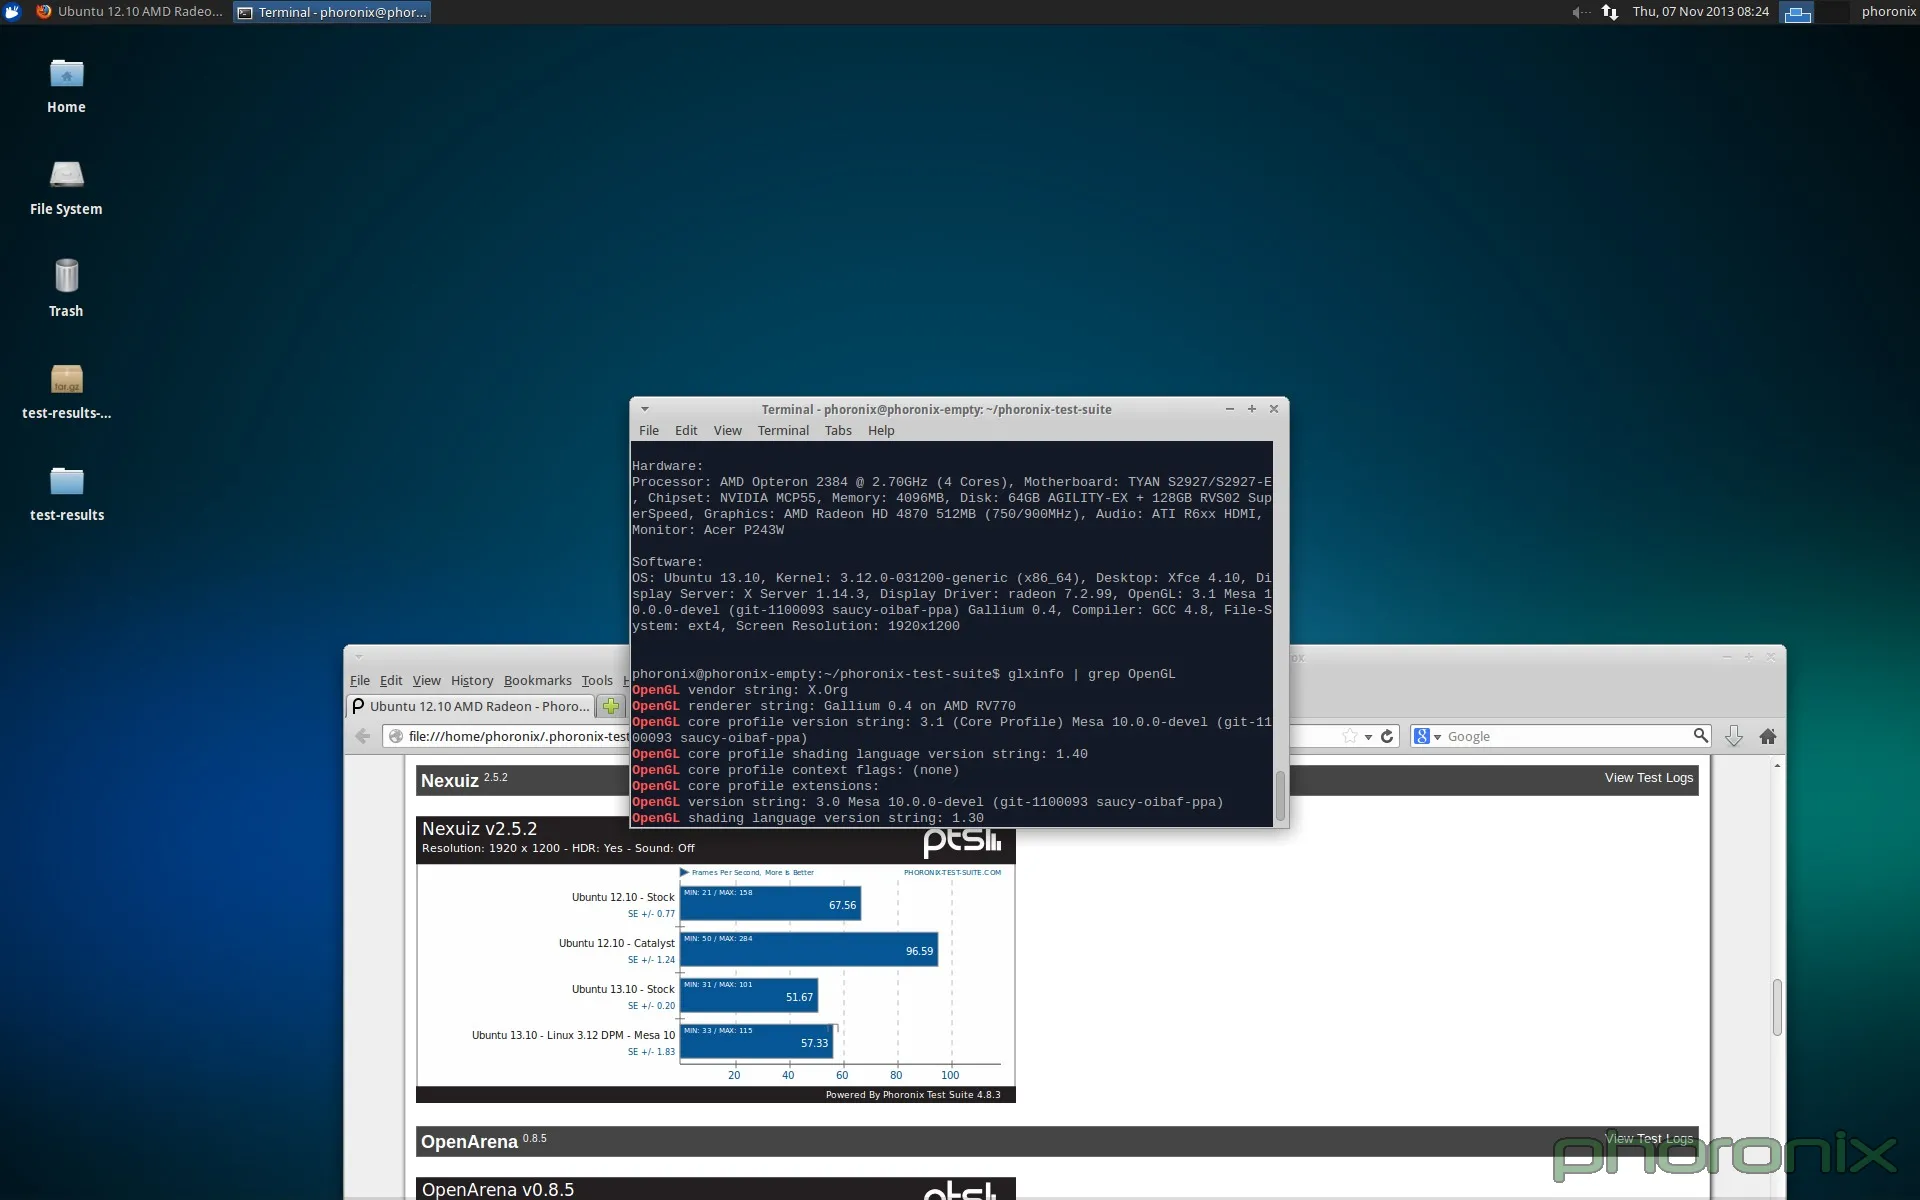
Task: Click PHORONIX-TEST-SUITE.COM link in chart
Action: tap(952, 872)
